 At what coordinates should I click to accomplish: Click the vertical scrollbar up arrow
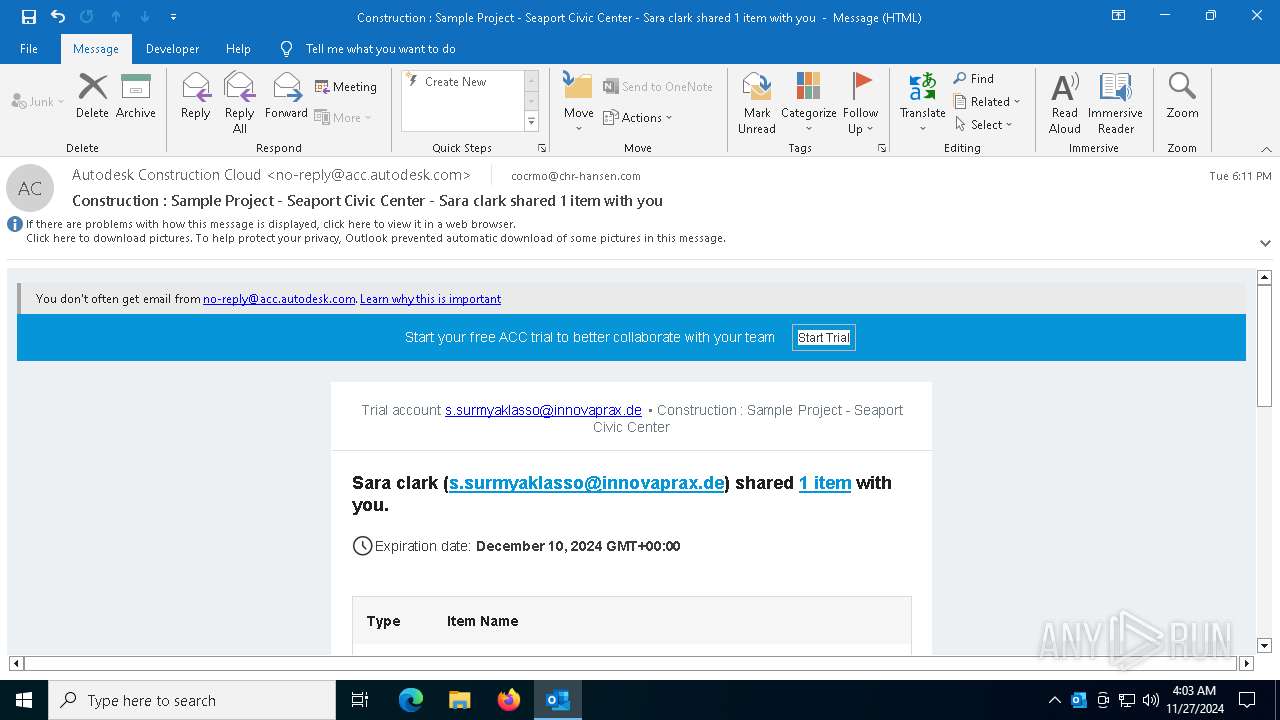tap(1264, 277)
